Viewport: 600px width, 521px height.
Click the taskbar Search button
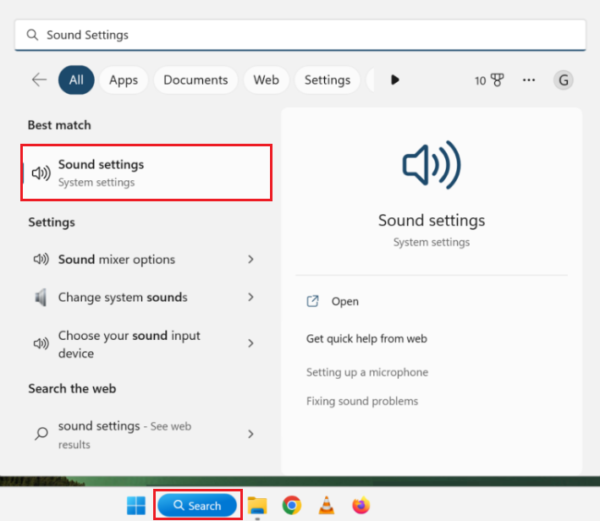click(197, 505)
